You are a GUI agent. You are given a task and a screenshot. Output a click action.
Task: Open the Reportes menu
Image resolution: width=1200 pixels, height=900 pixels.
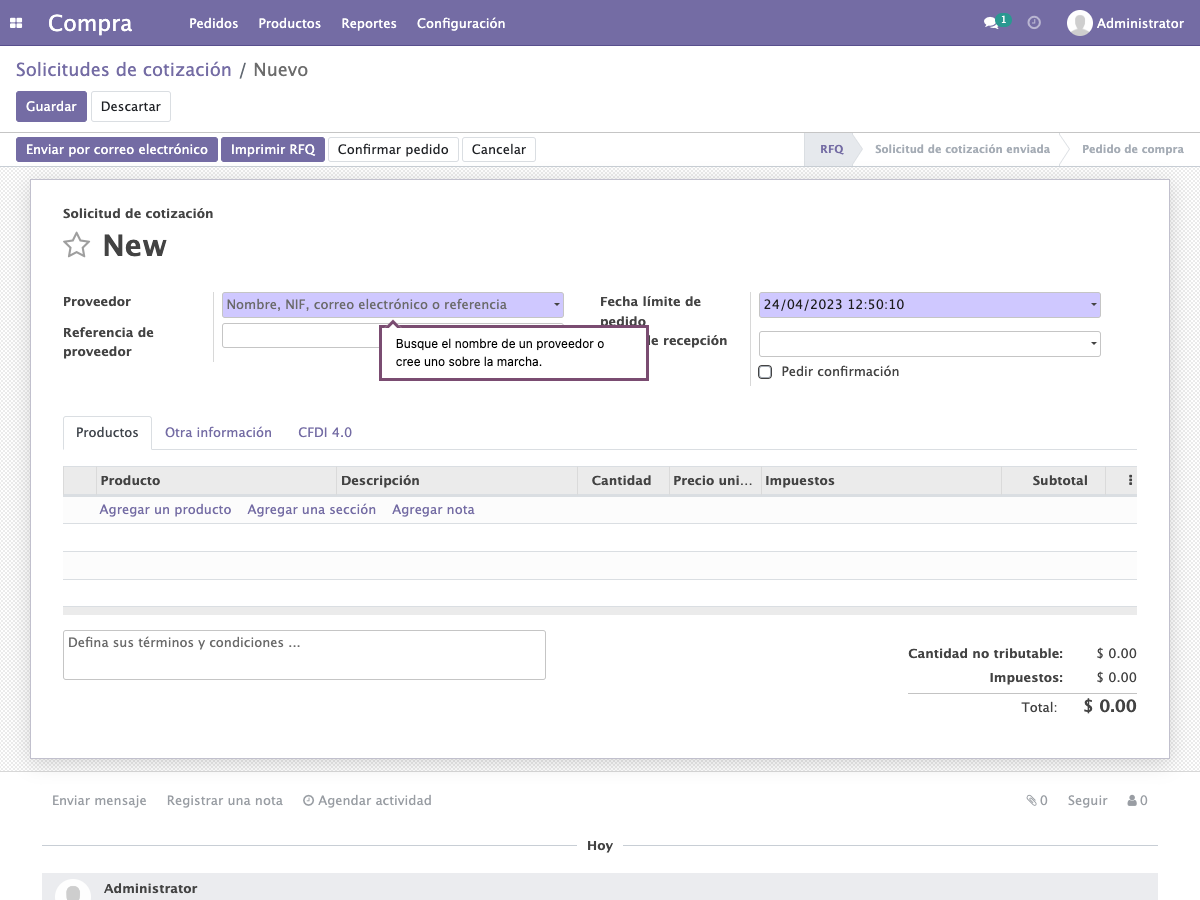tap(369, 23)
